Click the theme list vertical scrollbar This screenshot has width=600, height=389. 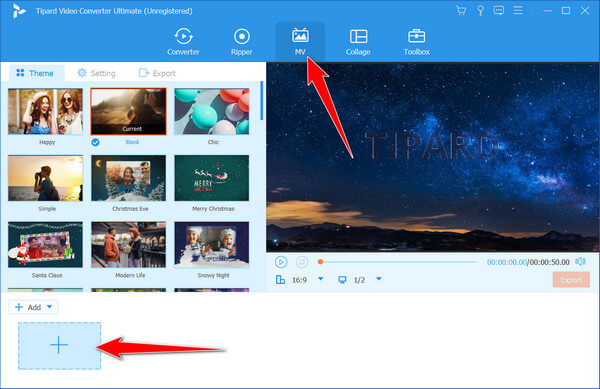261,101
